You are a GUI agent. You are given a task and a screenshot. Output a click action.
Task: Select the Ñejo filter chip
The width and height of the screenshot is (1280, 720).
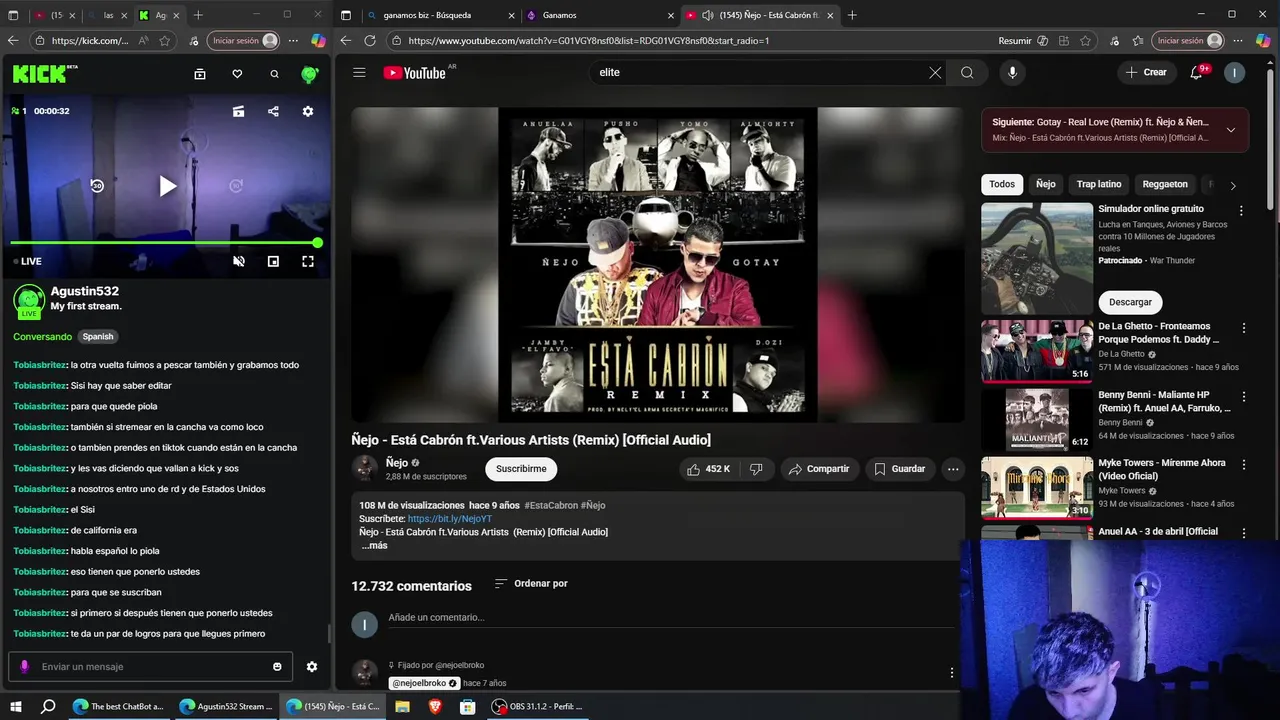coord(1046,184)
